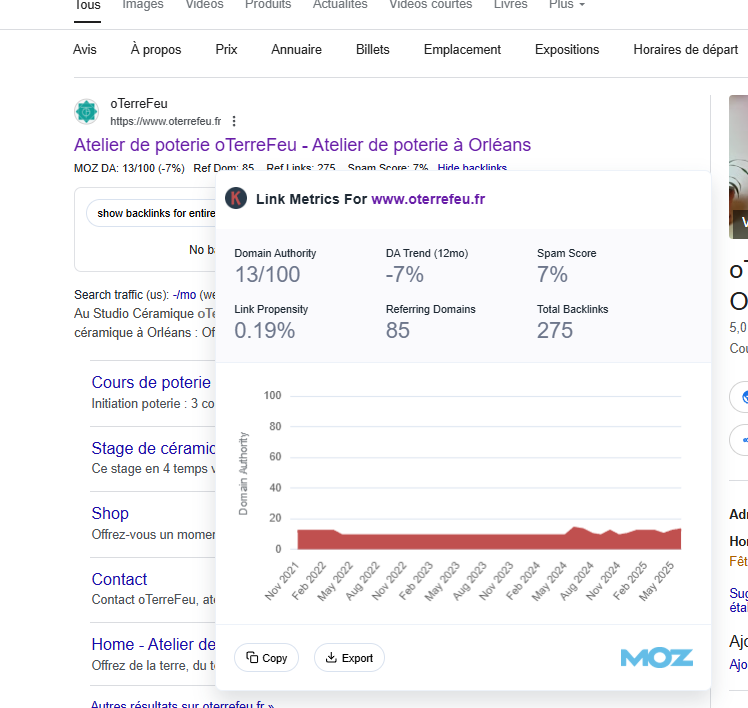This screenshot has height=708, width=748.
Task: Filter by Billets chip
Action: click(x=373, y=50)
